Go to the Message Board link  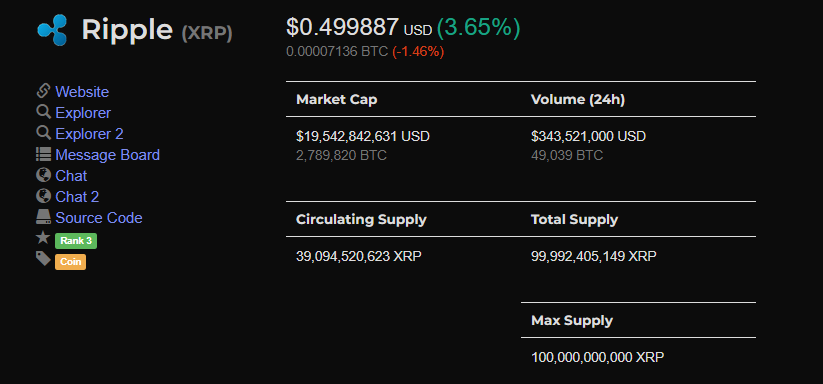[108, 155]
